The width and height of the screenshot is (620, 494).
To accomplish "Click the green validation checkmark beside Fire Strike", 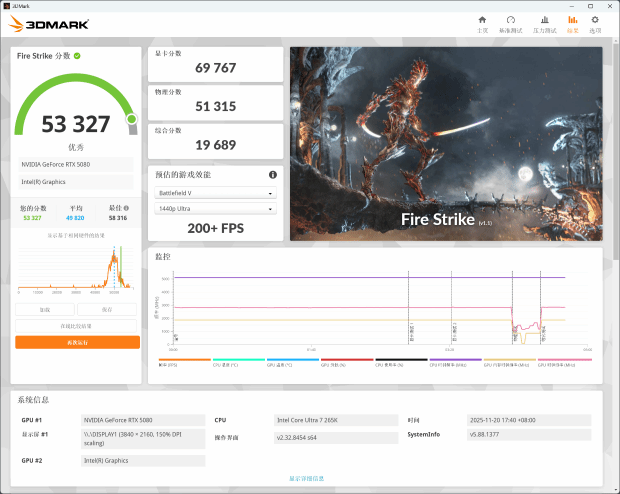I will (x=77, y=56).
